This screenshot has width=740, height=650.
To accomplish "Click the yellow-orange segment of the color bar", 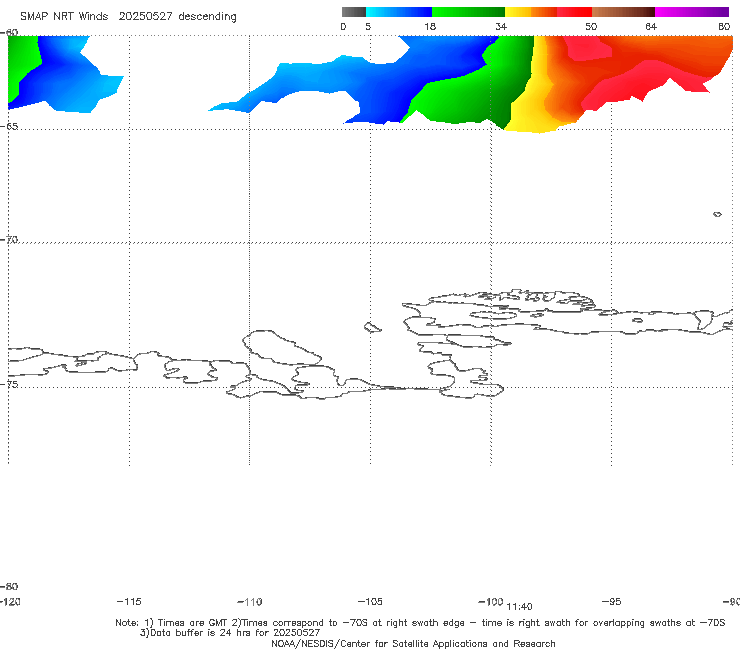I will 530,12.
